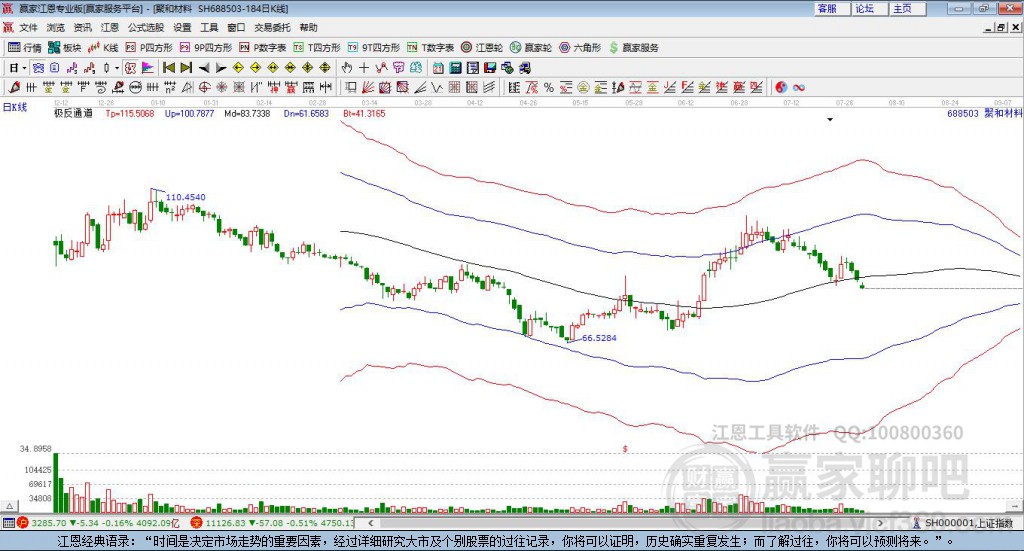1024x551 pixels.
Task: Click the floppy disk save icon
Action: 490,68
